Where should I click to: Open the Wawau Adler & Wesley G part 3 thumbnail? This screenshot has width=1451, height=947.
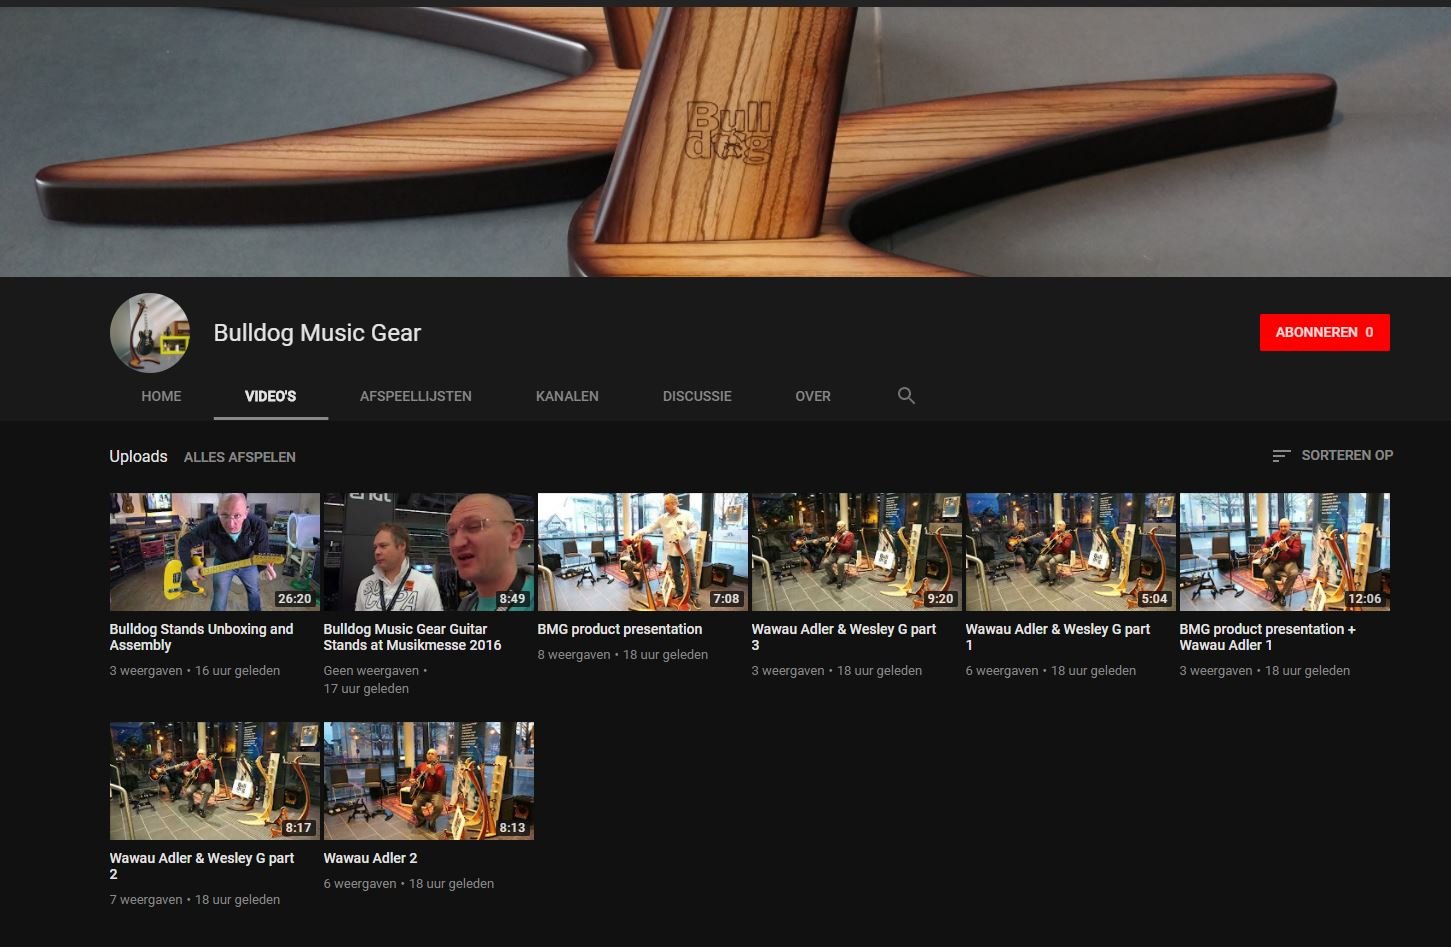(857, 552)
